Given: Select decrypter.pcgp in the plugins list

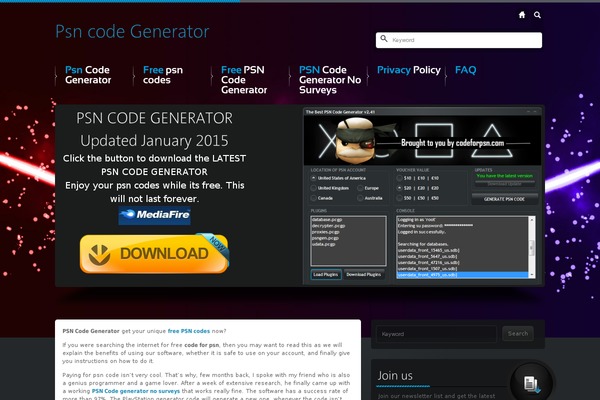Looking at the screenshot, I should click(x=328, y=226).
